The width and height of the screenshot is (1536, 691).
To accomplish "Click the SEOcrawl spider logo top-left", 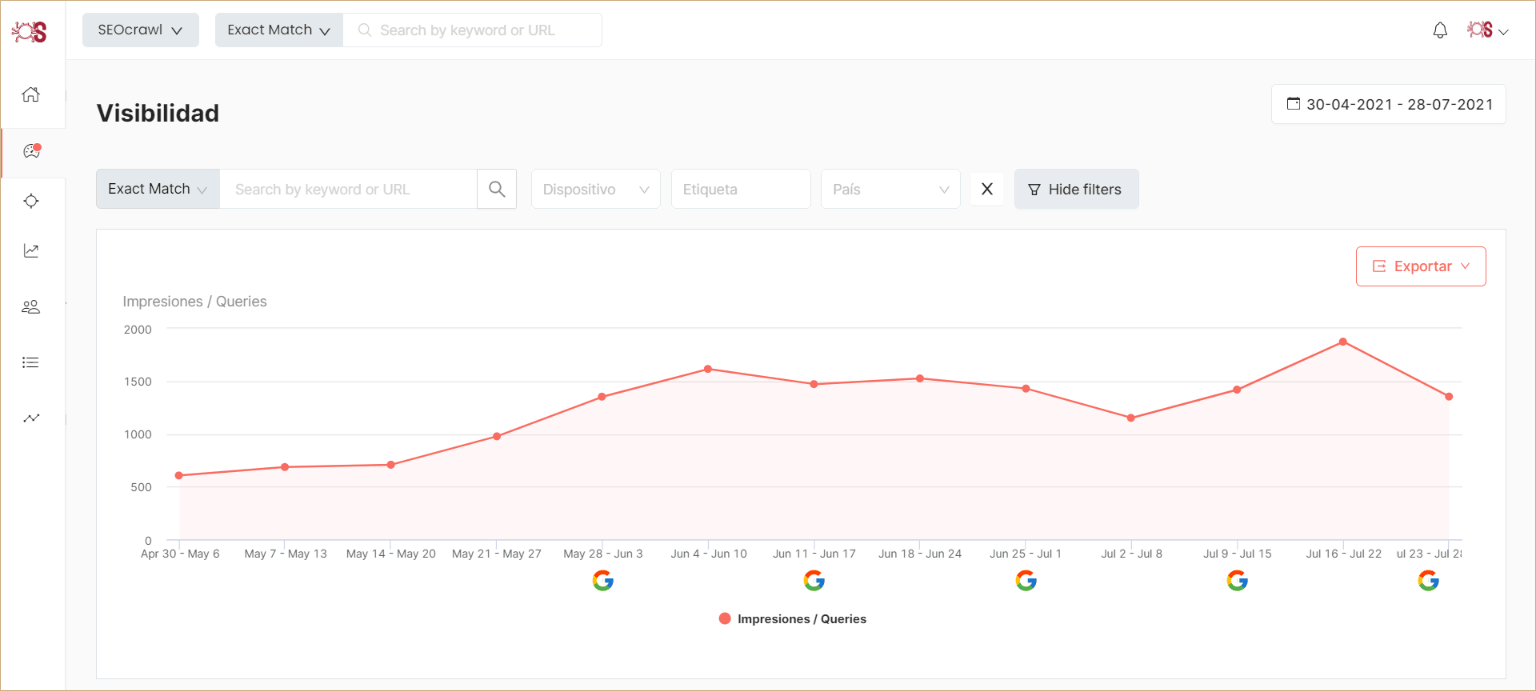I will (x=30, y=30).
